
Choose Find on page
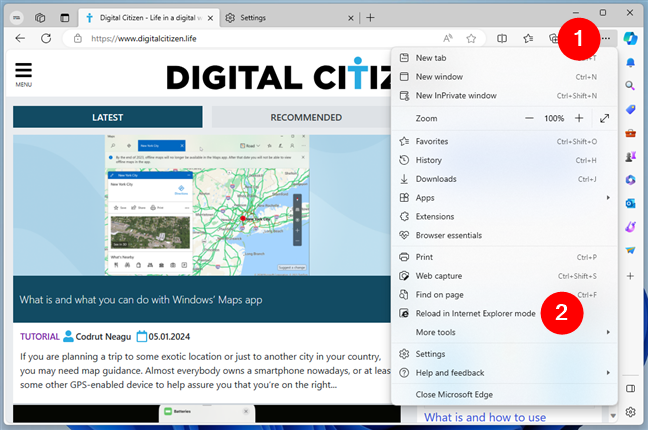[x=504, y=294]
